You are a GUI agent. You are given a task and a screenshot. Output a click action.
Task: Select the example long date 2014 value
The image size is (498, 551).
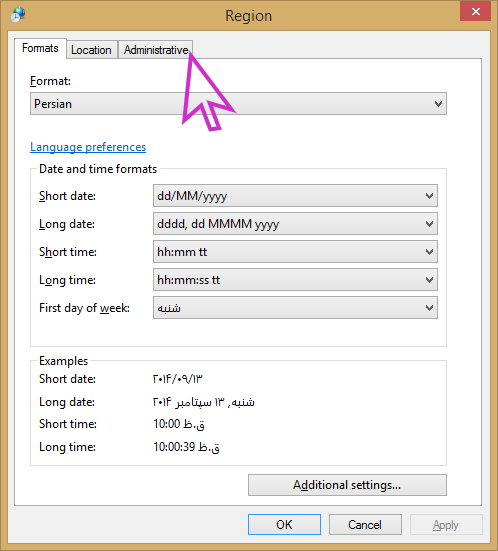(204, 402)
